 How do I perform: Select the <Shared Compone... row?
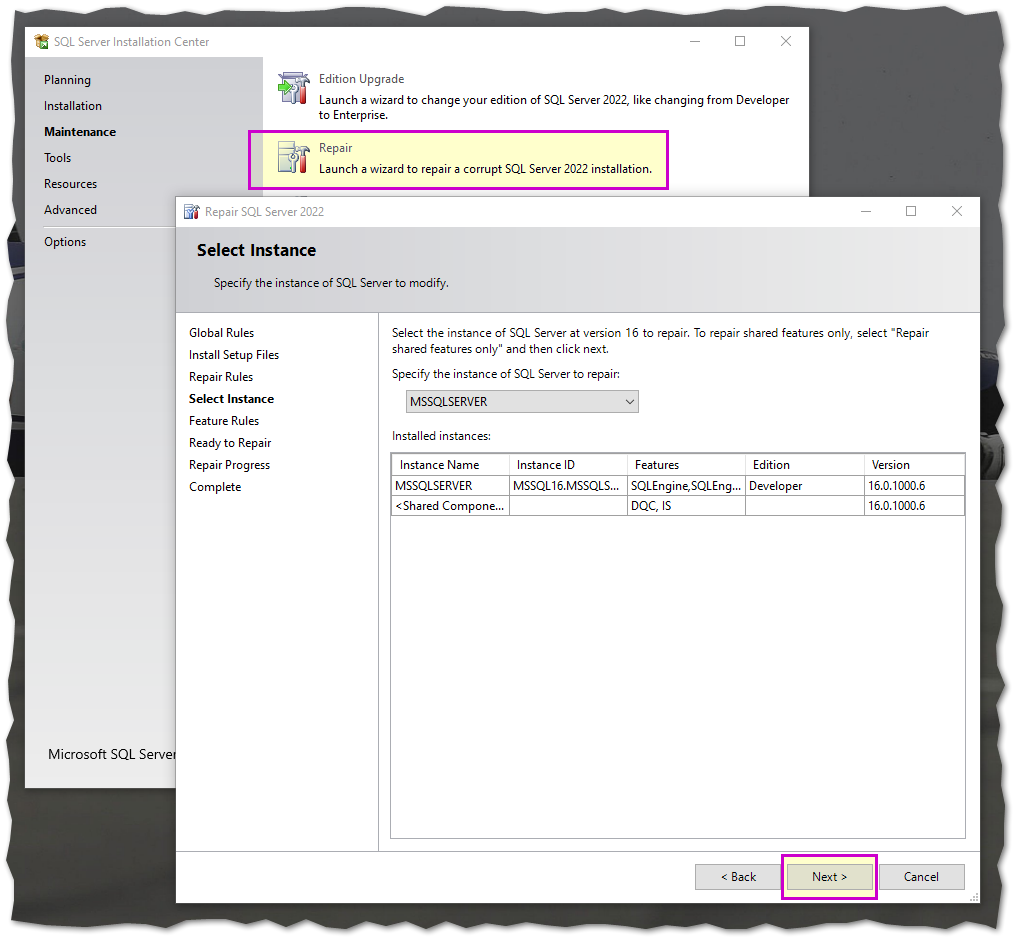678,505
